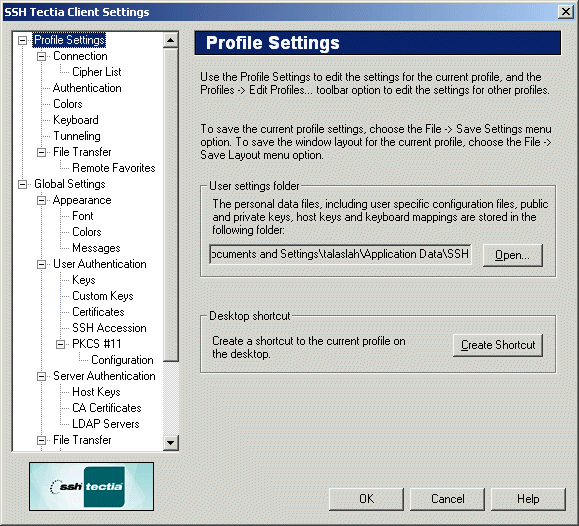Open the Keys page under User Authentication
The image size is (579, 526).
[84, 280]
